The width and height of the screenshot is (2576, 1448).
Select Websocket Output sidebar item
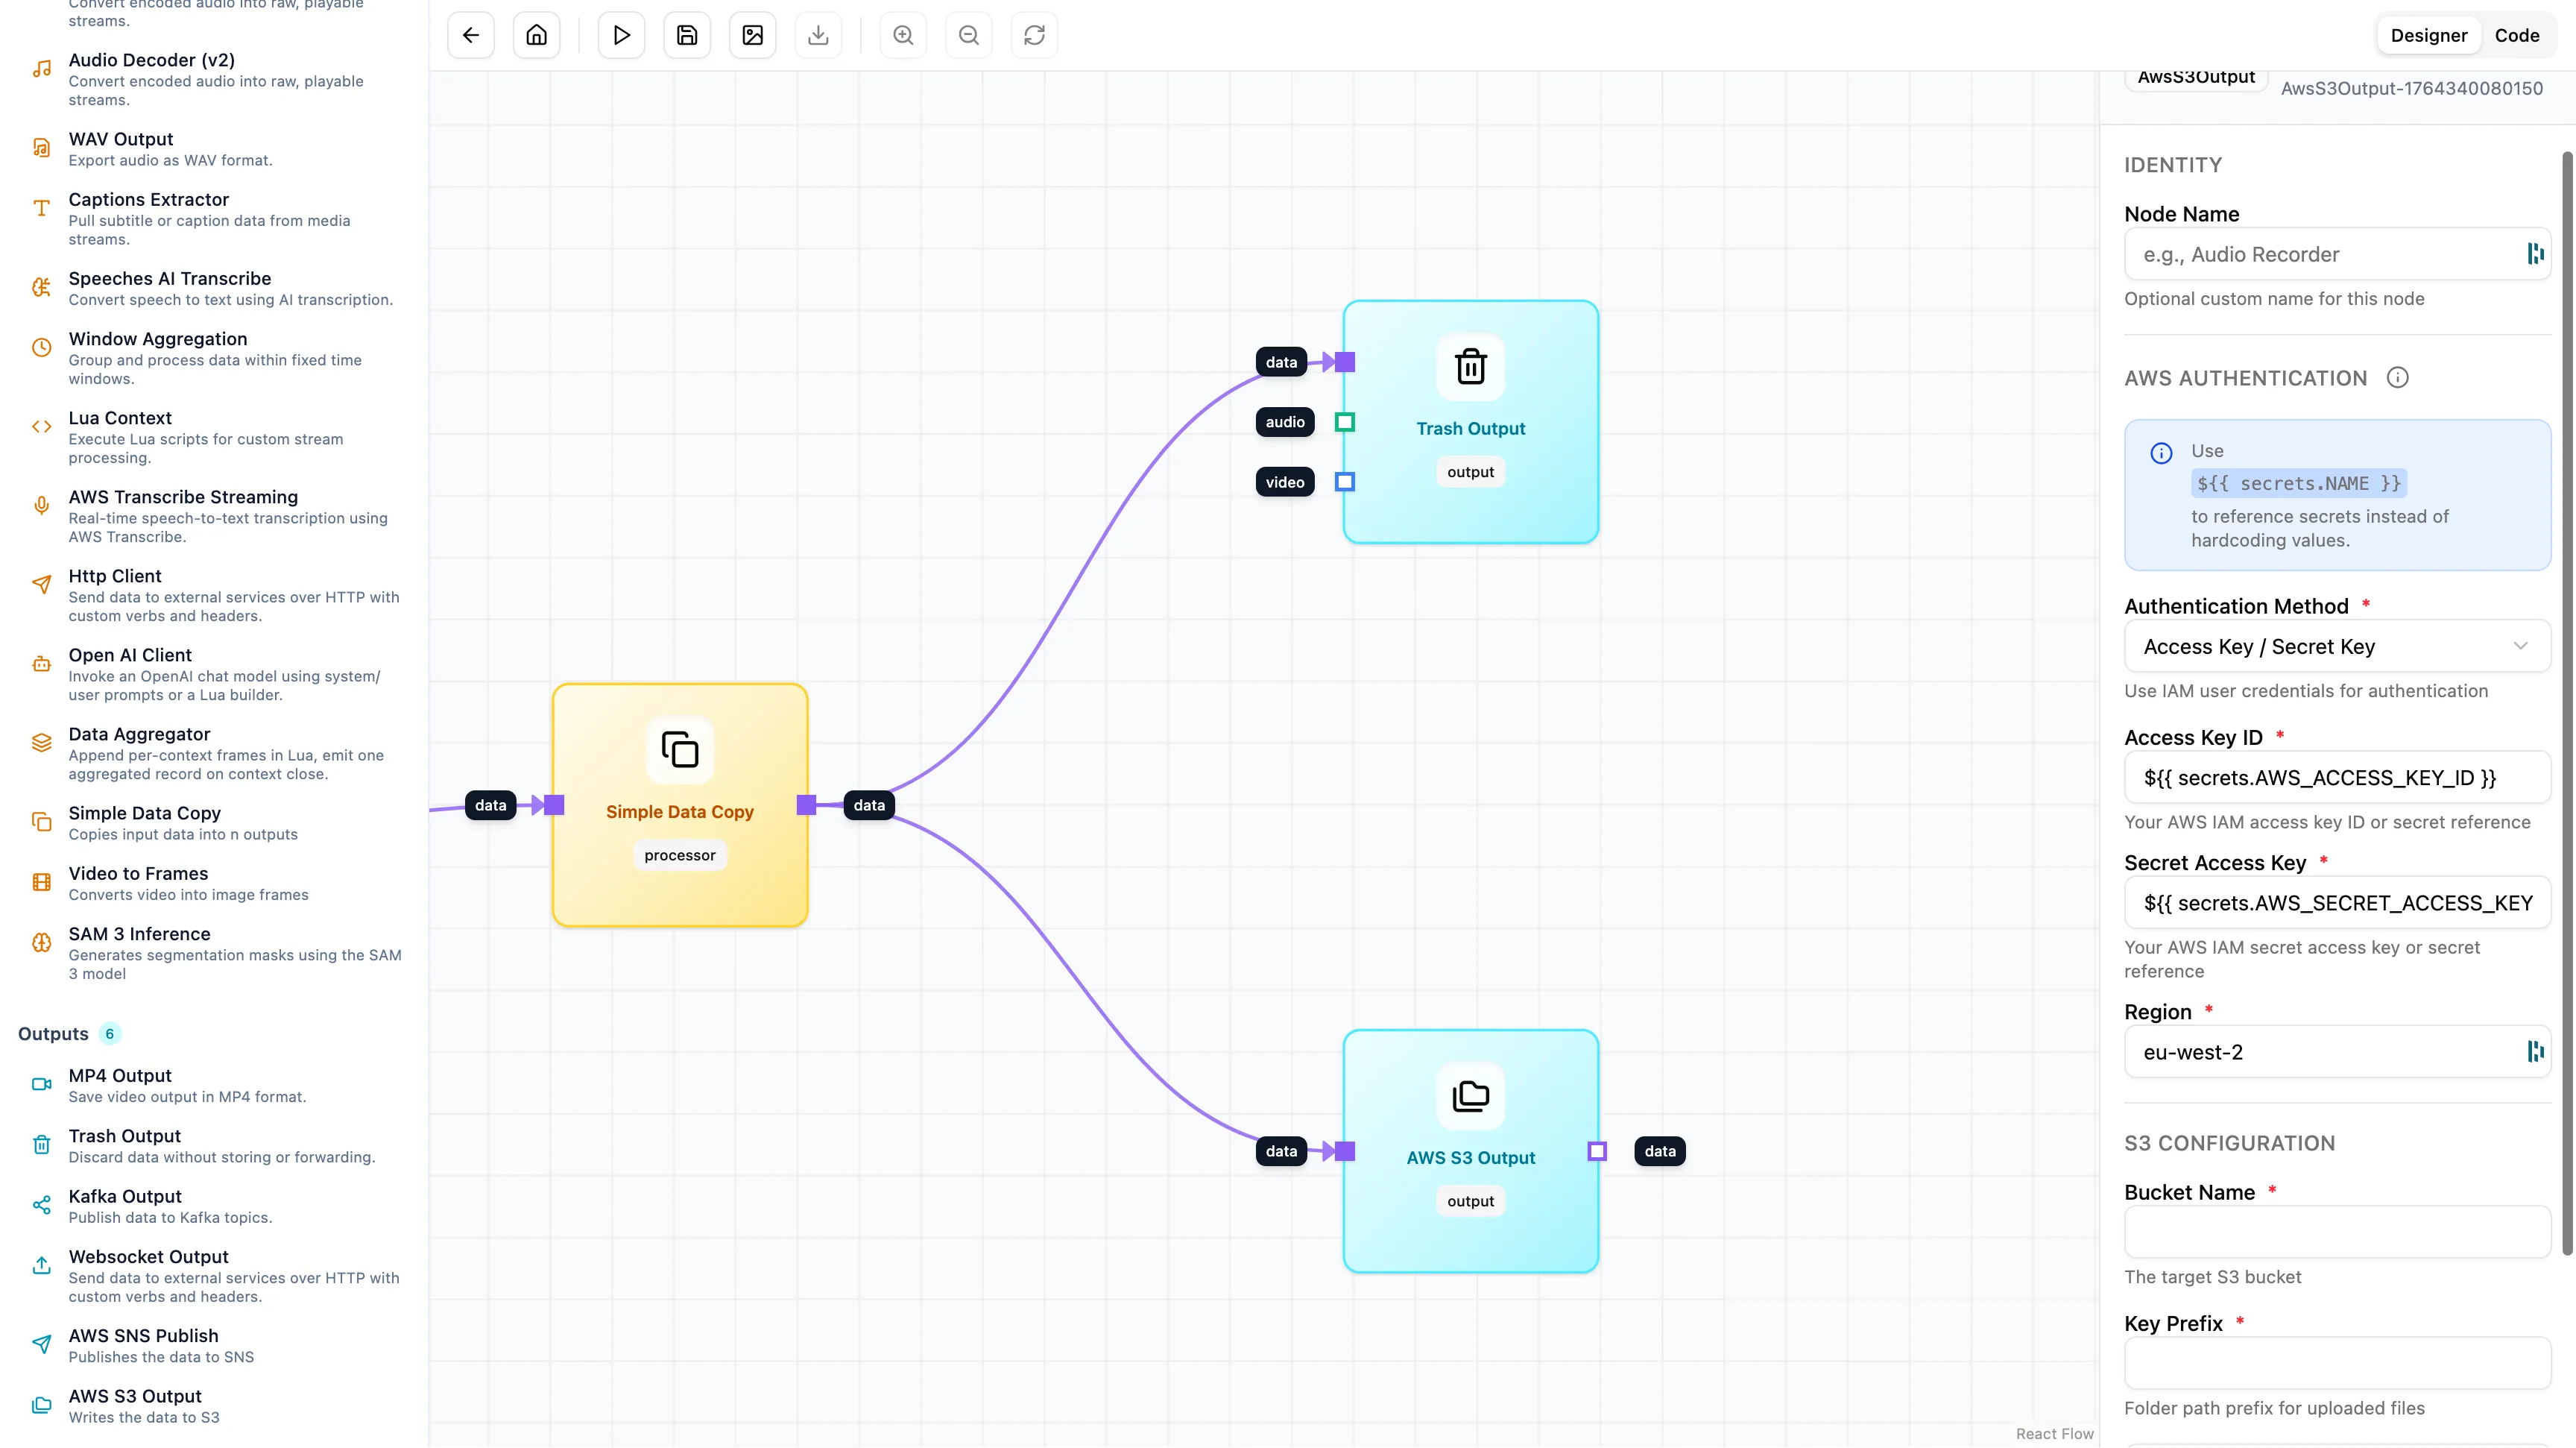coord(215,1275)
